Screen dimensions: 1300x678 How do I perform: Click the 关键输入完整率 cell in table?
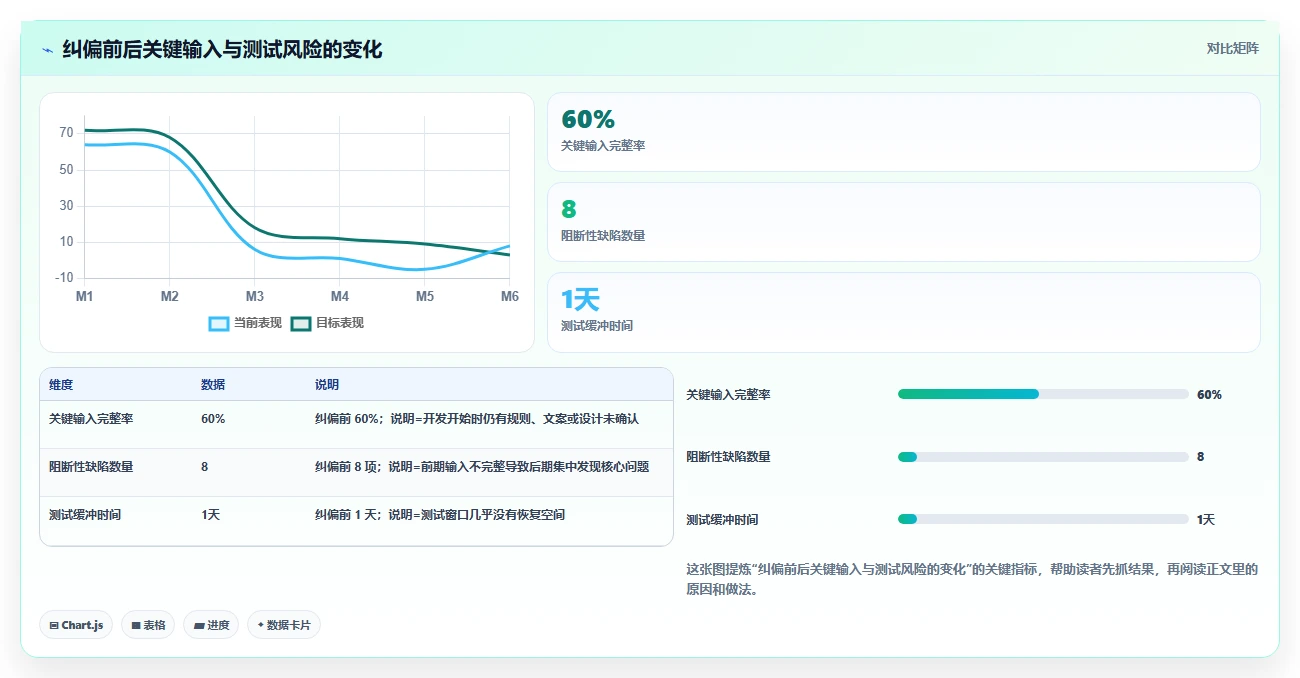point(91,419)
